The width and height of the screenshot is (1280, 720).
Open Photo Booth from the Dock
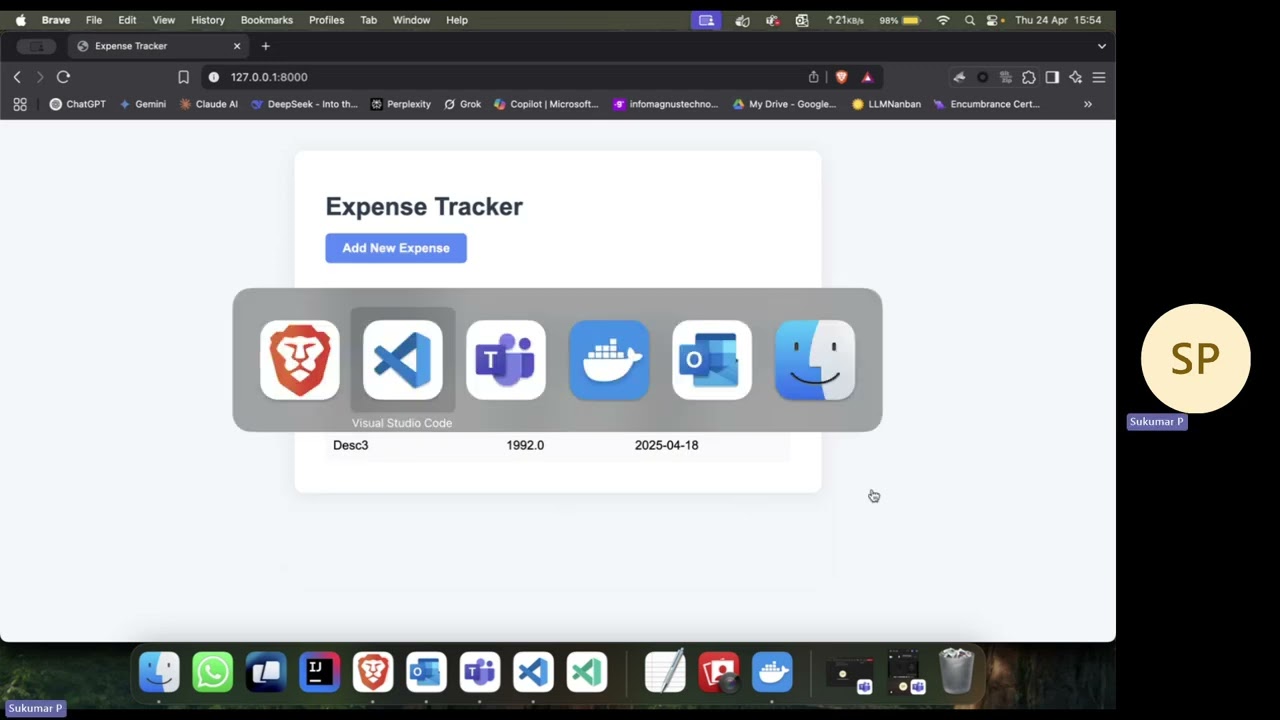pyautogui.click(x=719, y=672)
